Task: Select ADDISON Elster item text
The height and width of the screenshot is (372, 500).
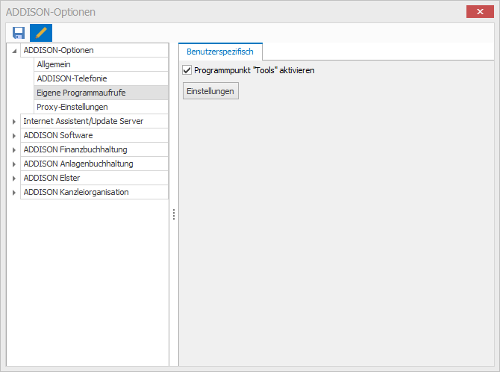Action: coord(52,178)
